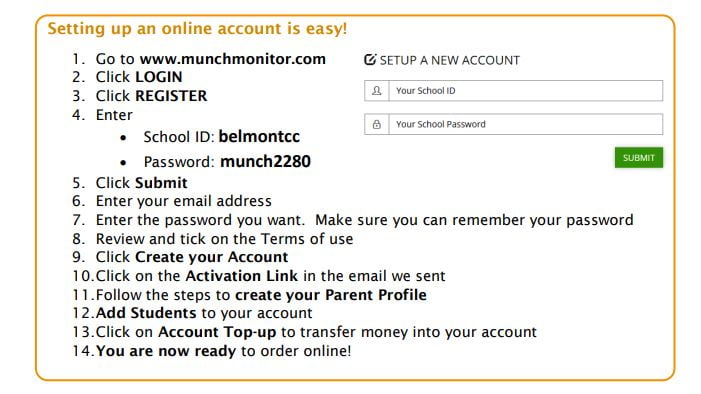The width and height of the screenshot is (701, 394).
Task: Click the bold Submit word in step 5
Action: (161, 183)
